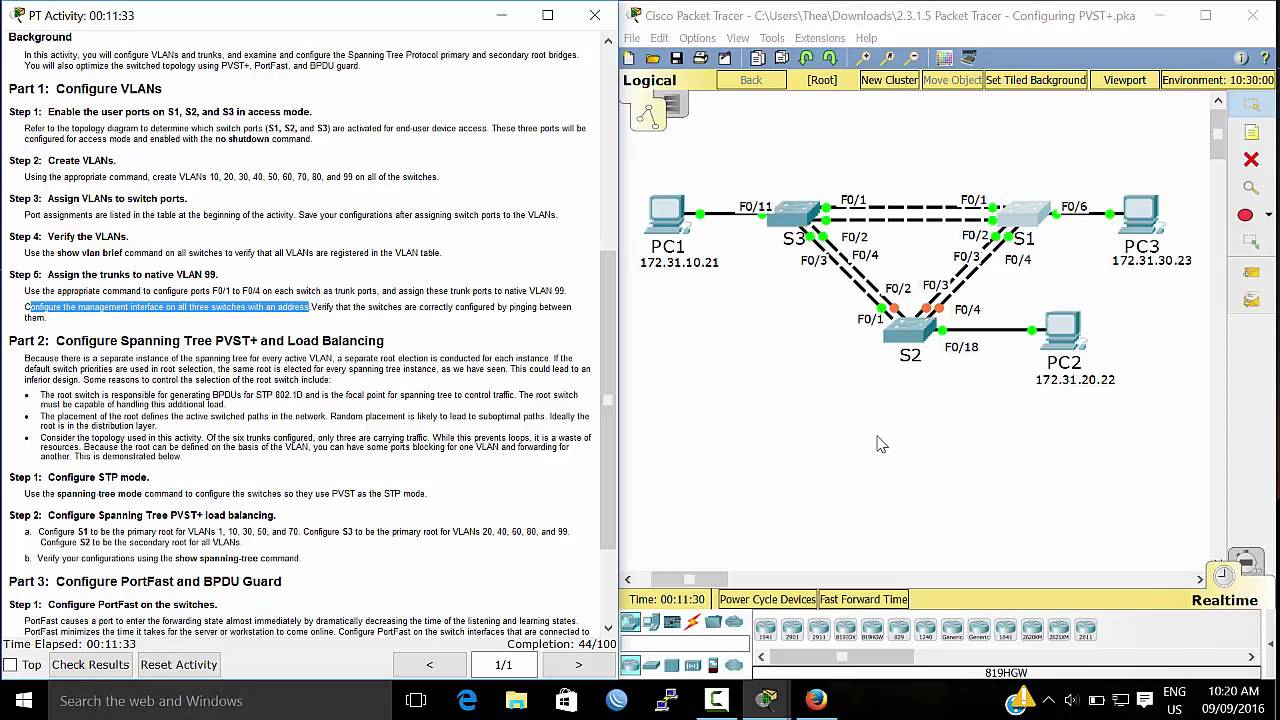The height and width of the screenshot is (720, 1280).
Task: Click the Environment: 10:30:00 button
Action: pyautogui.click(x=1218, y=80)
